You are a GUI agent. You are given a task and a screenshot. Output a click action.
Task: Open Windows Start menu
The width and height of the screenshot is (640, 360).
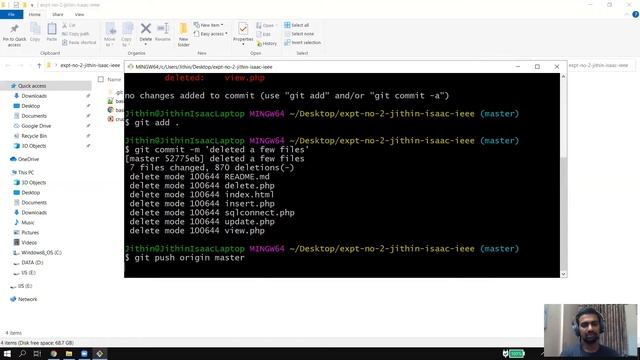7,354
